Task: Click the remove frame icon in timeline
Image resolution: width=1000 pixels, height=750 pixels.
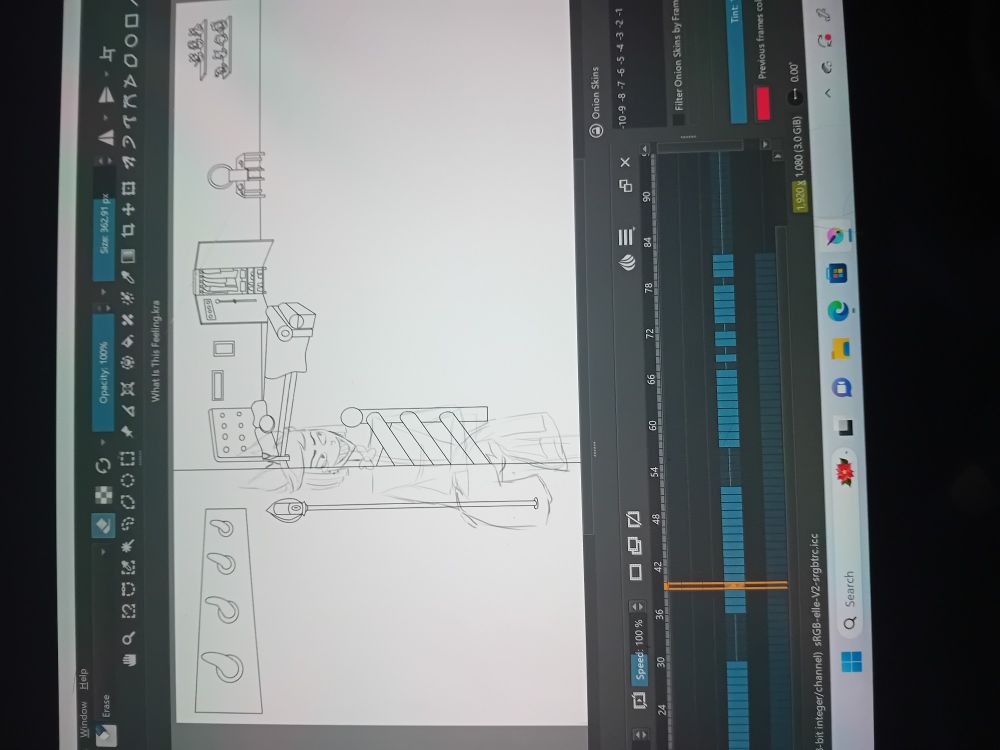Action: [x=633, y=520]
